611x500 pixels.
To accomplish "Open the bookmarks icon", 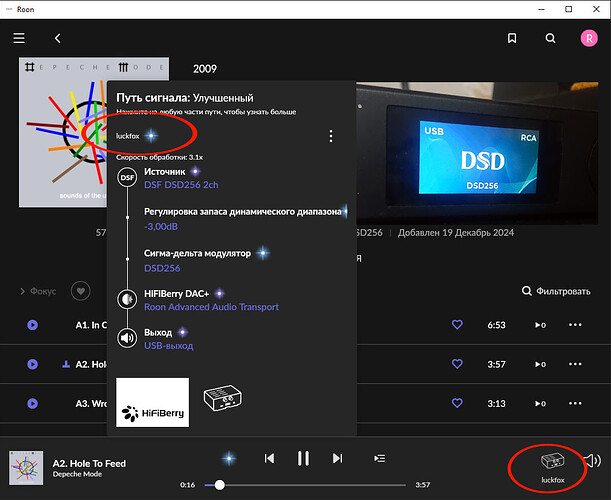I will pyautogui.click(x=512, y=38).
